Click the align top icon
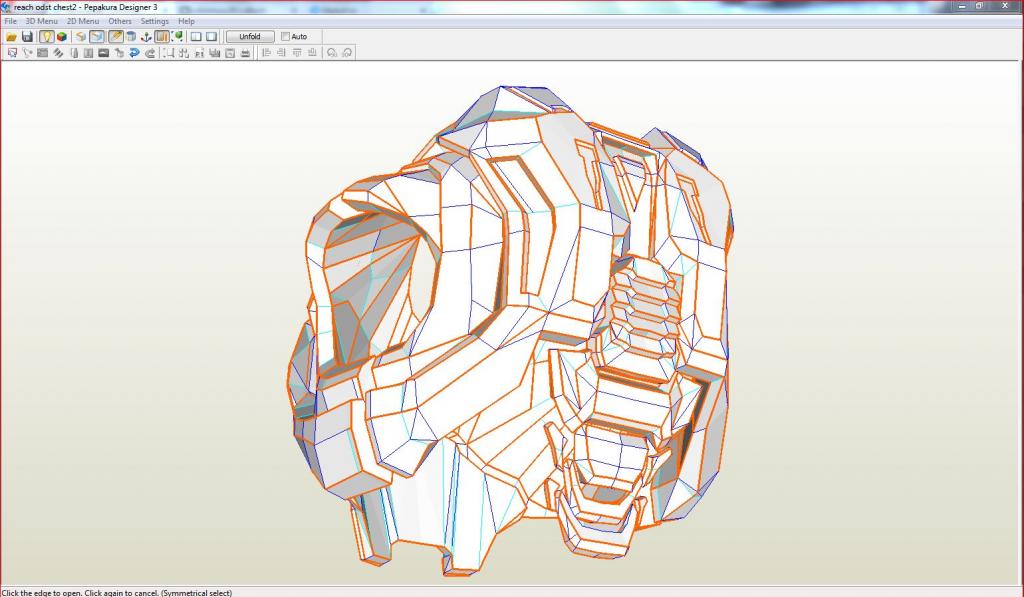This screenshot has width=1024, height=597. tap(297, 53)
